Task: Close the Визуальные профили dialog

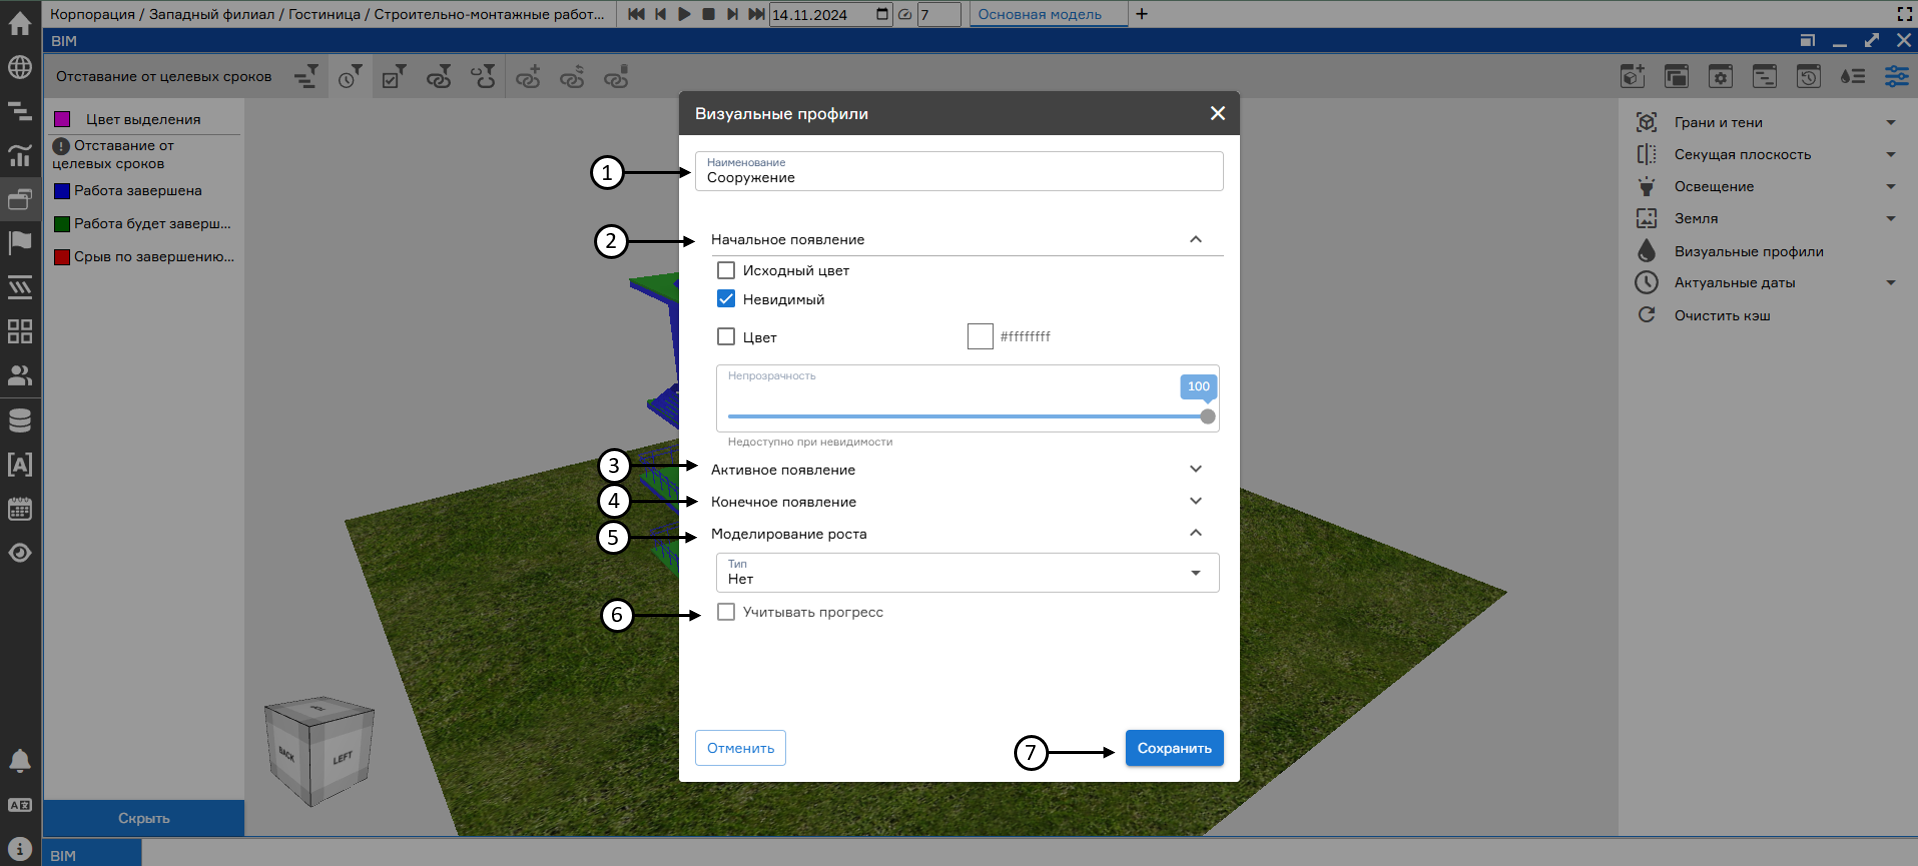Action: click(x=1217, y=113)
